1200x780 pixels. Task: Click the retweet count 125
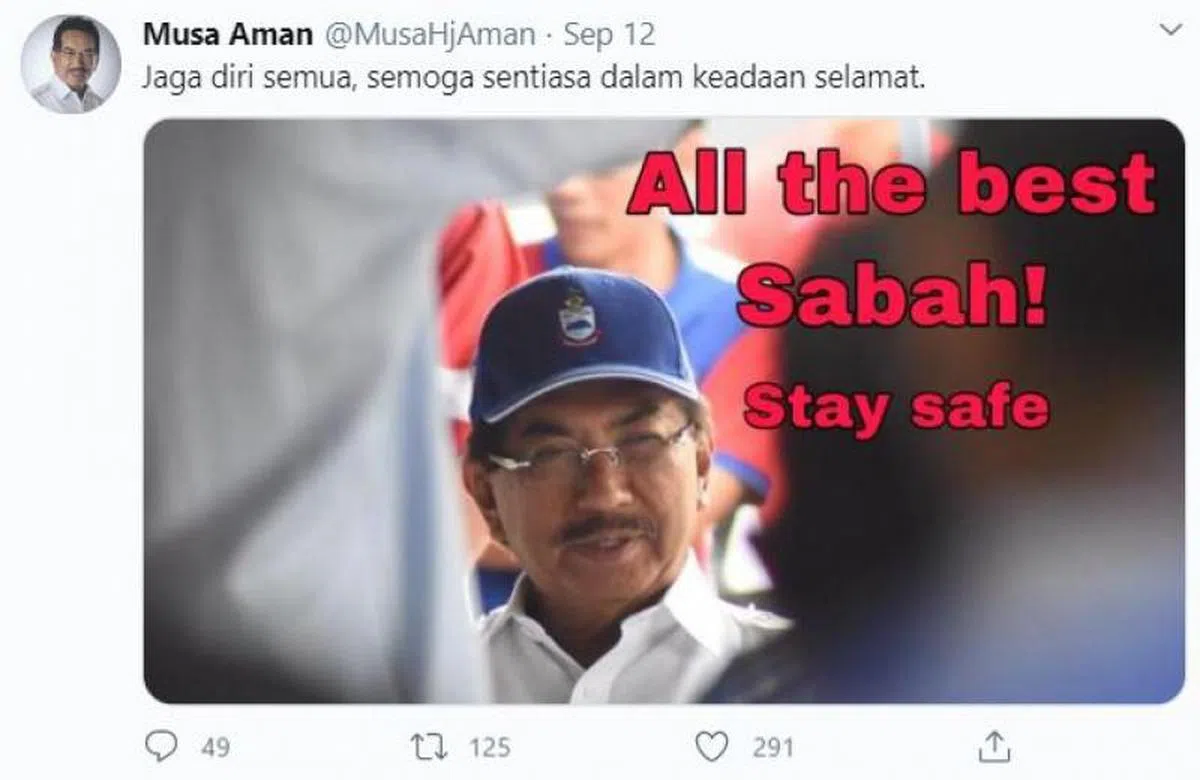(x=489, y=747)
